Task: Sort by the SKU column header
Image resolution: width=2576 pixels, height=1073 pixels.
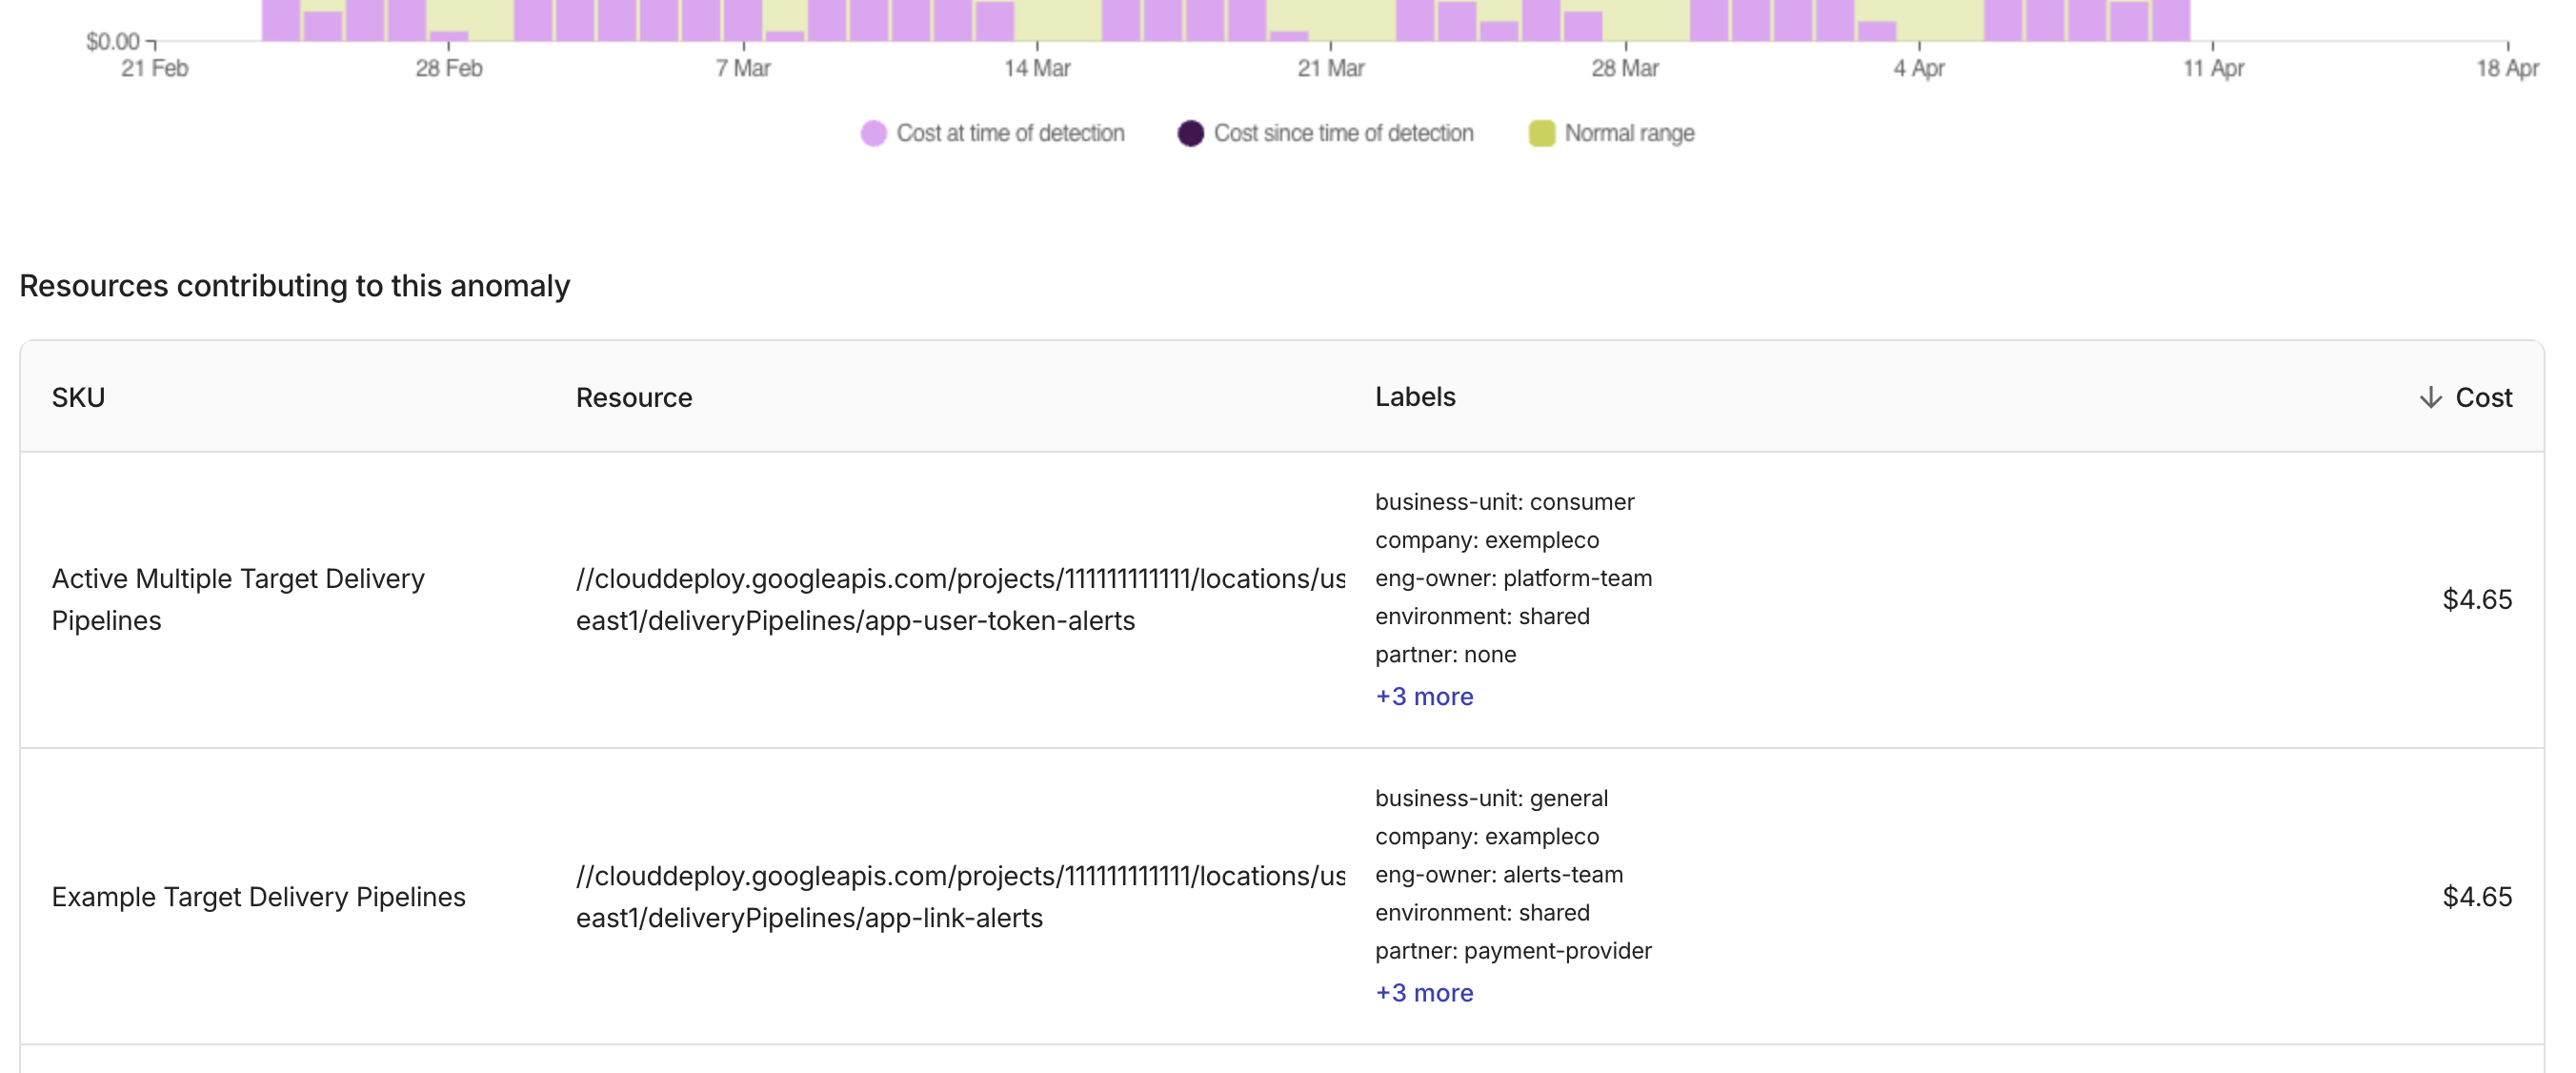Action: click(x=78, y=398)
